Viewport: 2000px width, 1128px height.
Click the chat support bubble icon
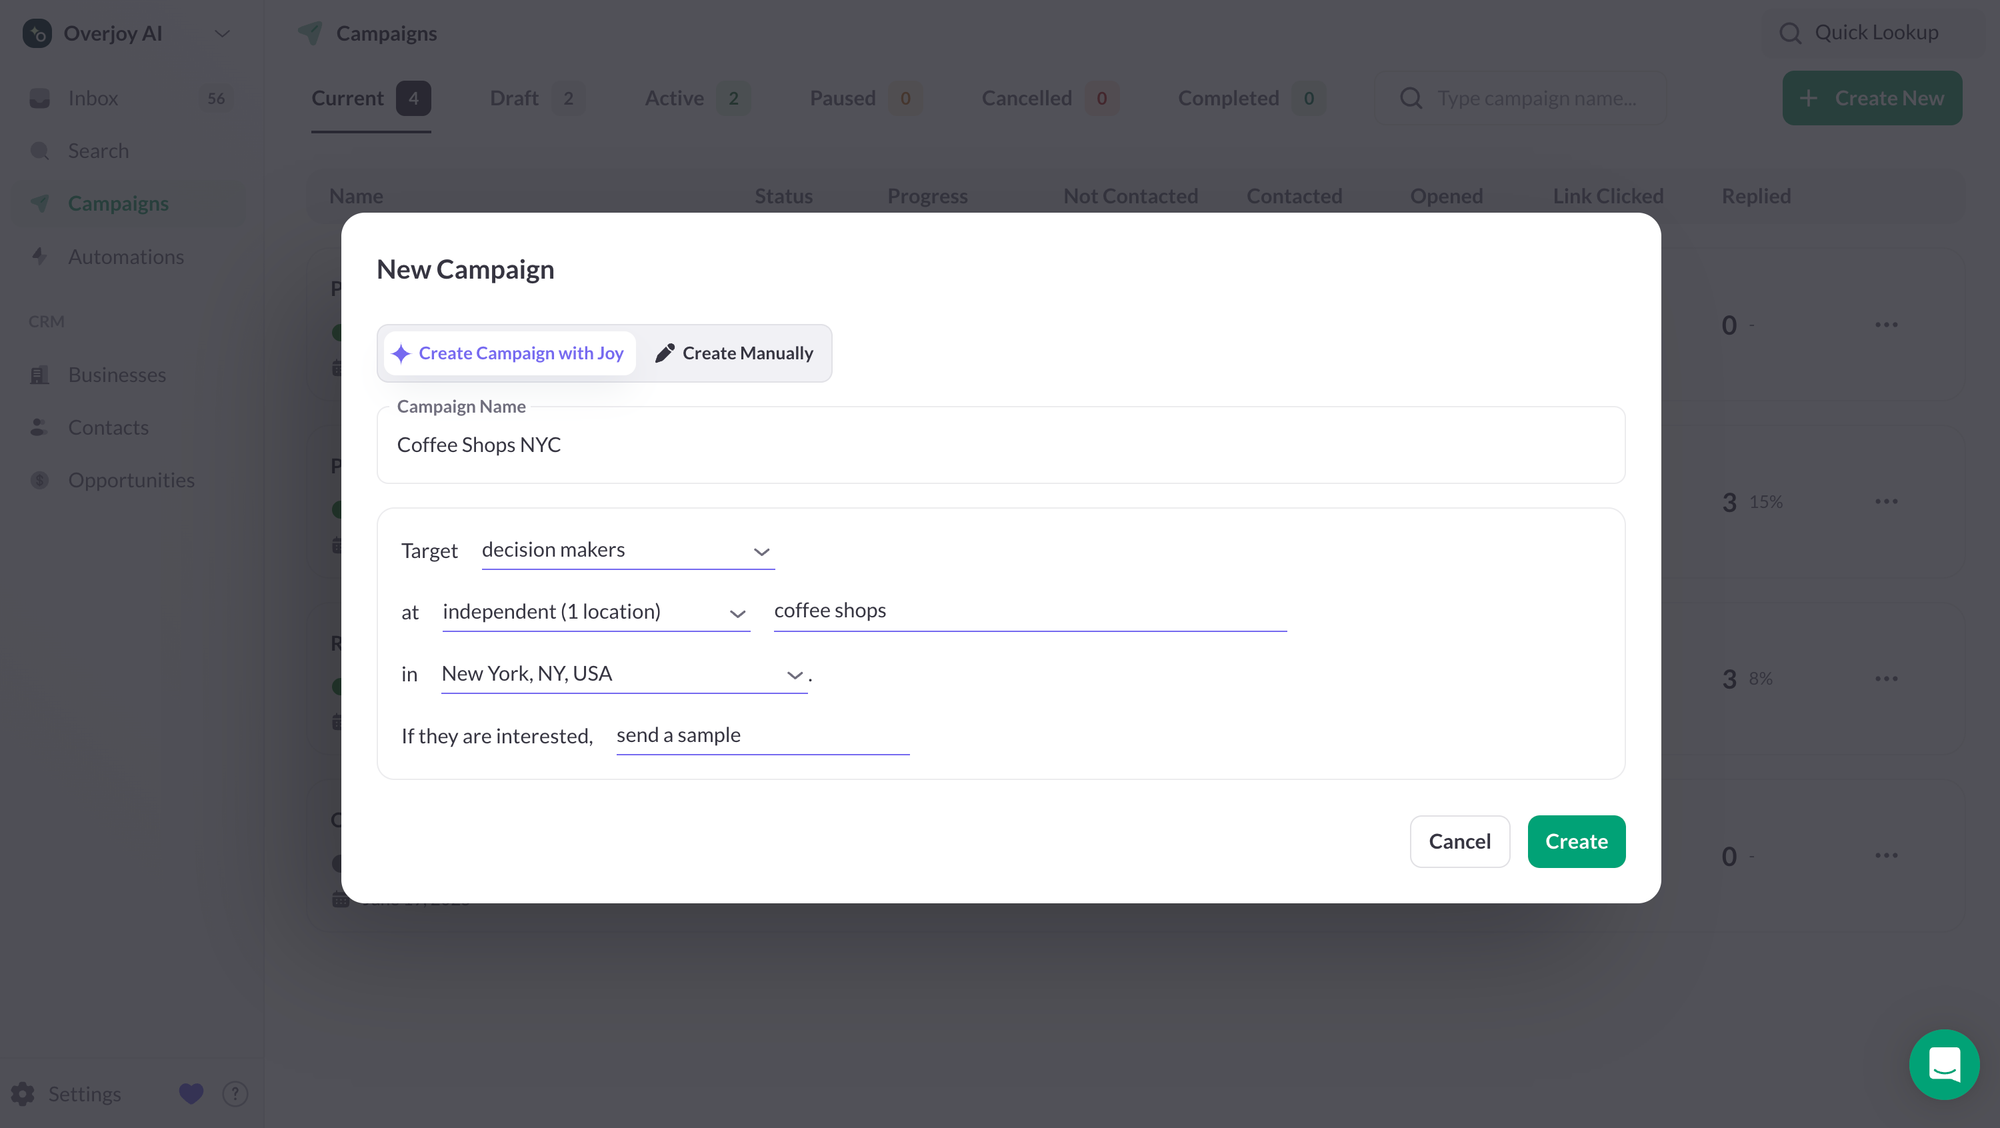(x=1943, y=1064)
